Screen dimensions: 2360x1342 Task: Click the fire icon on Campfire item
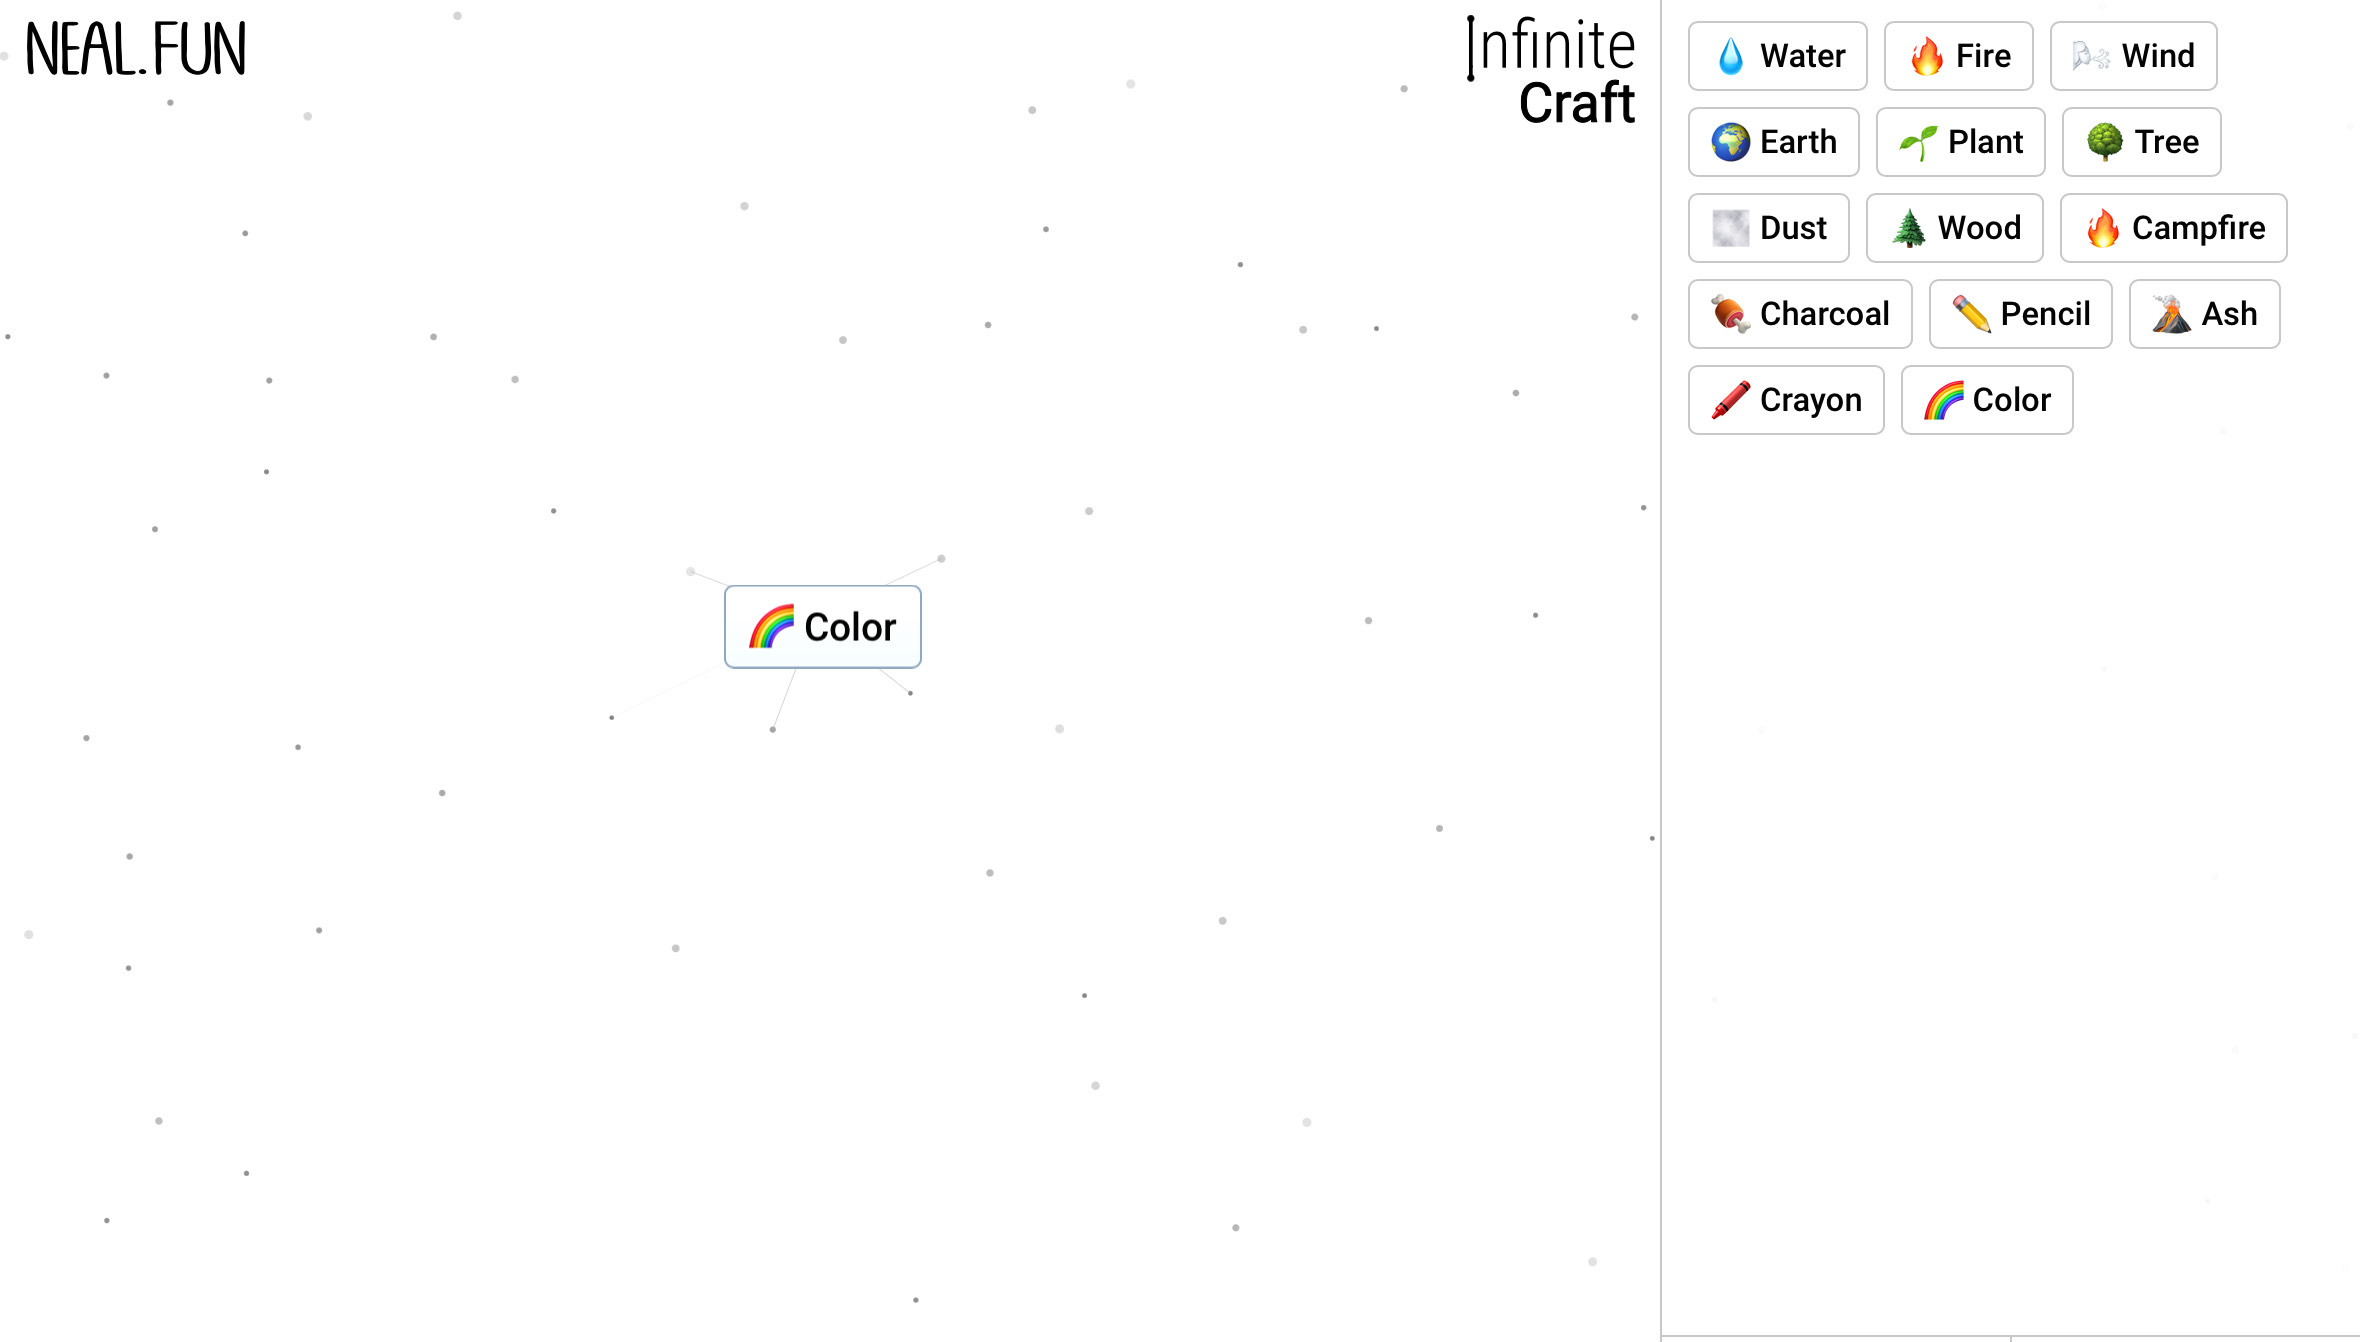coord(2102,228)
